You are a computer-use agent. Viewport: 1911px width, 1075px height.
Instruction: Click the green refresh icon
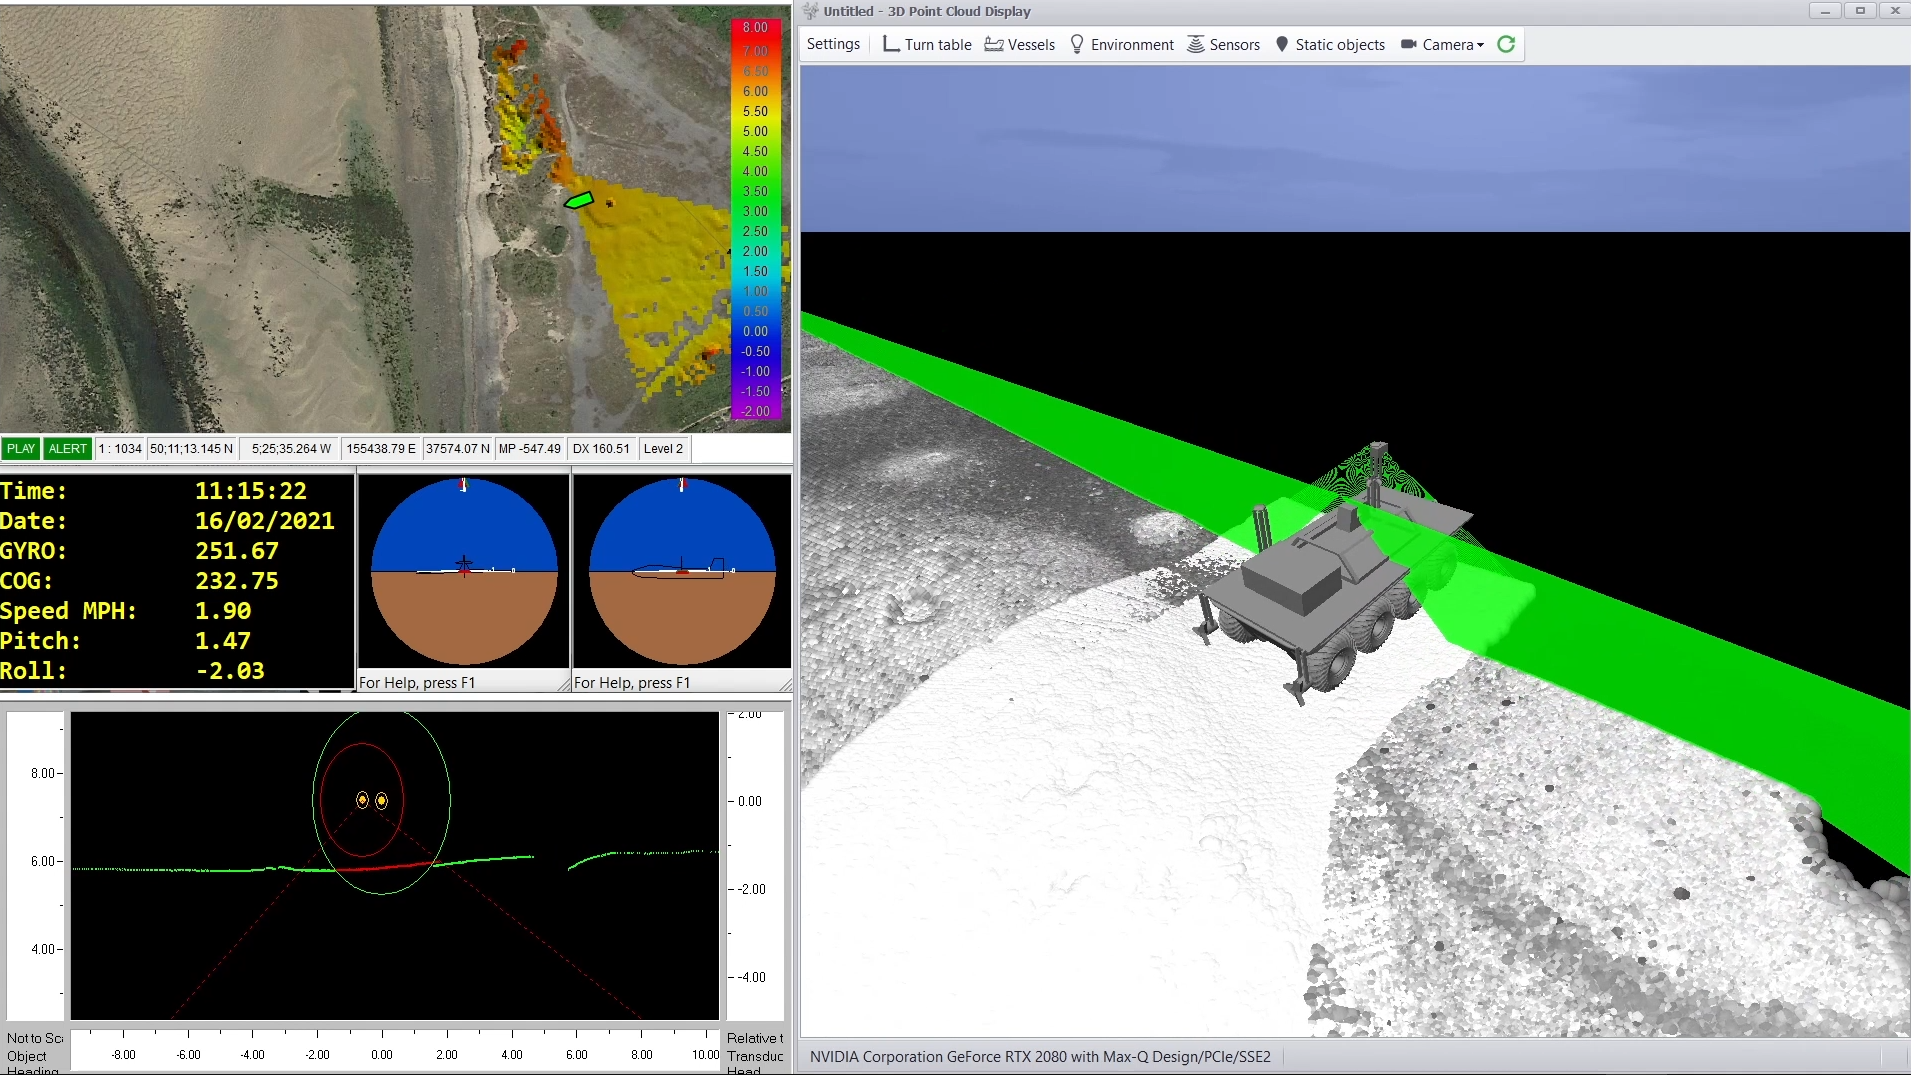pyautogui.click(x=1506, y=44)
